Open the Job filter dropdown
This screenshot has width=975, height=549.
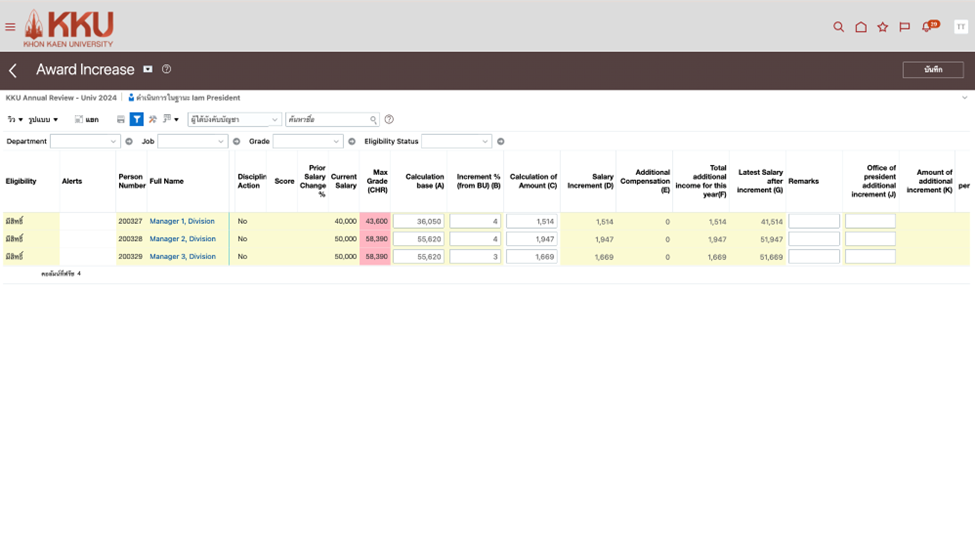click(x=192, y=142)
